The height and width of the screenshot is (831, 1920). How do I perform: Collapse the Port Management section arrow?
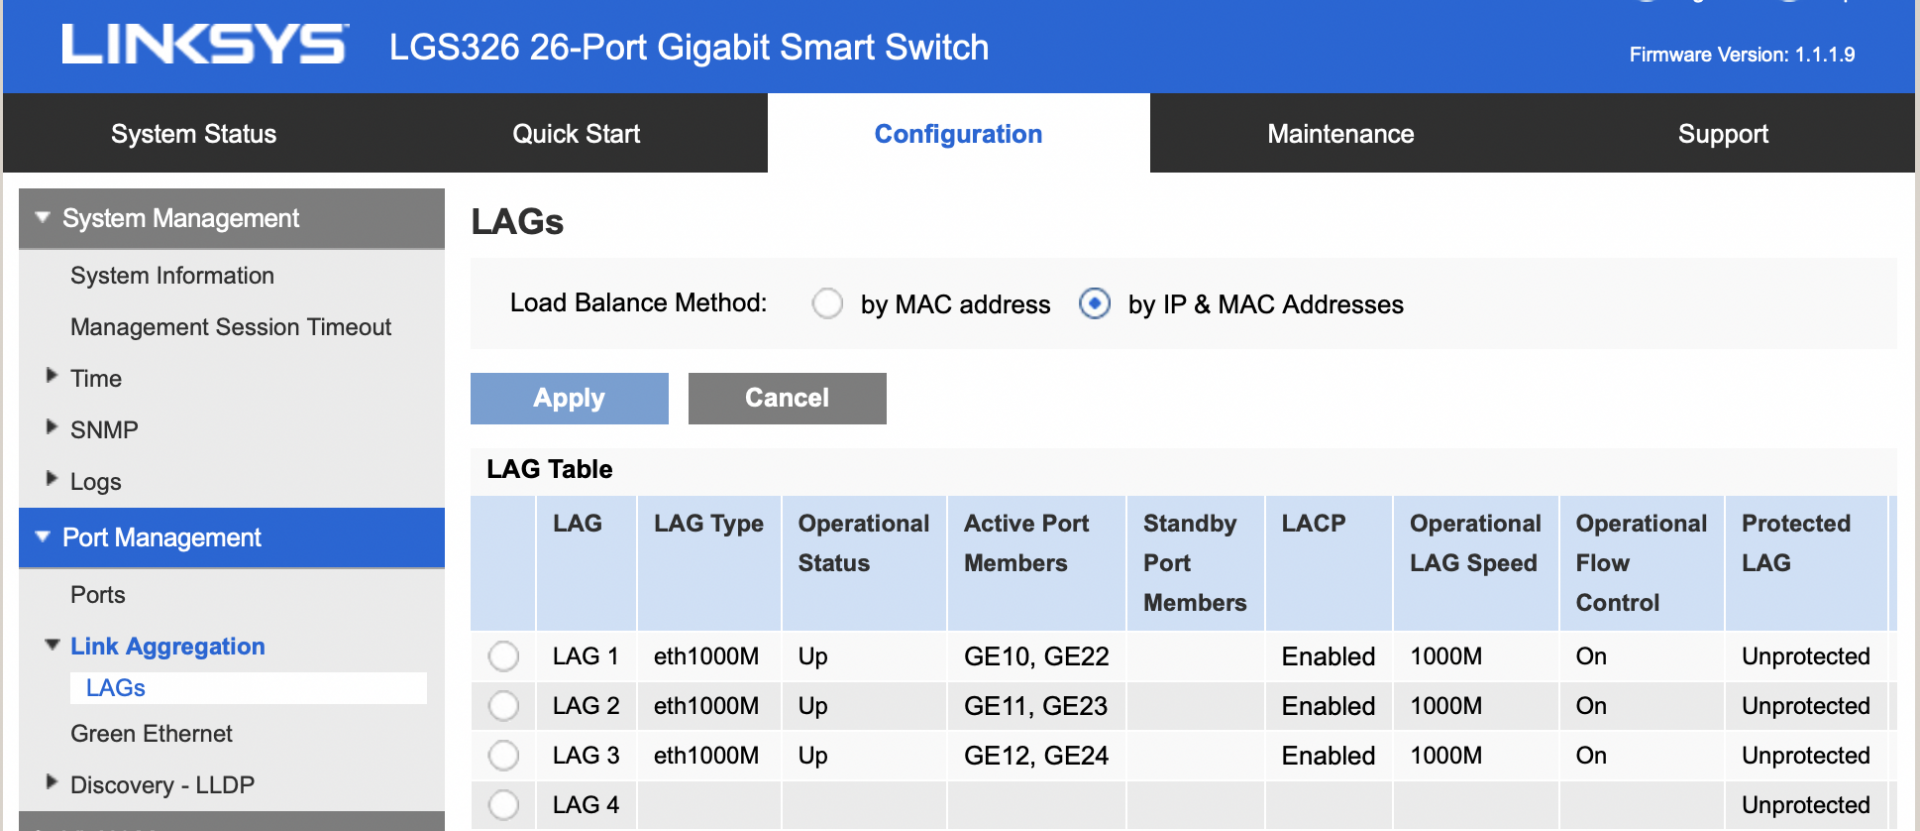42,537
